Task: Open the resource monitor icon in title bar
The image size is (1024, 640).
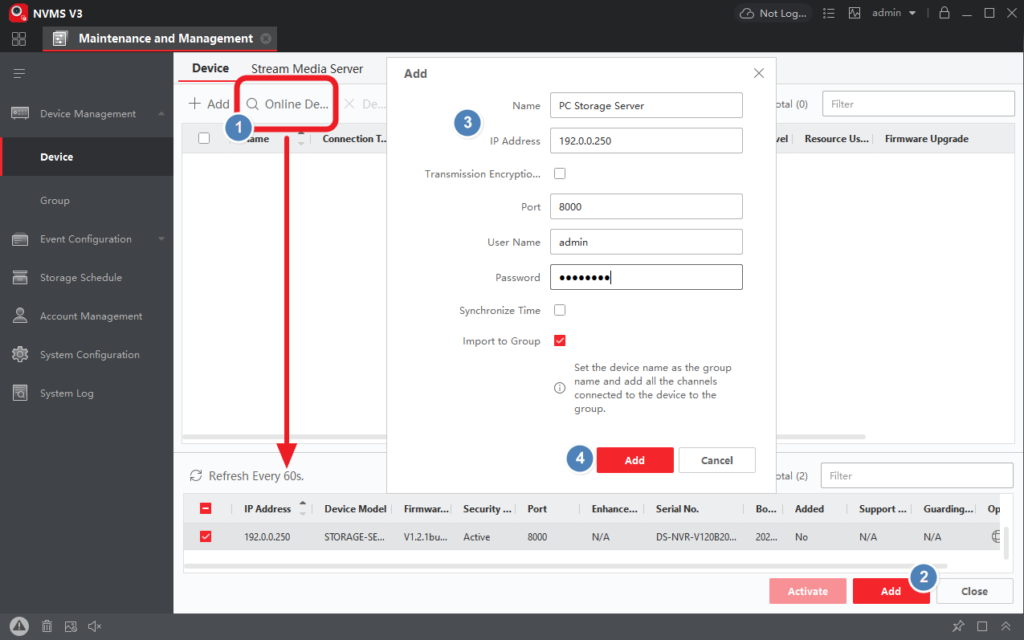Action: 854,13
